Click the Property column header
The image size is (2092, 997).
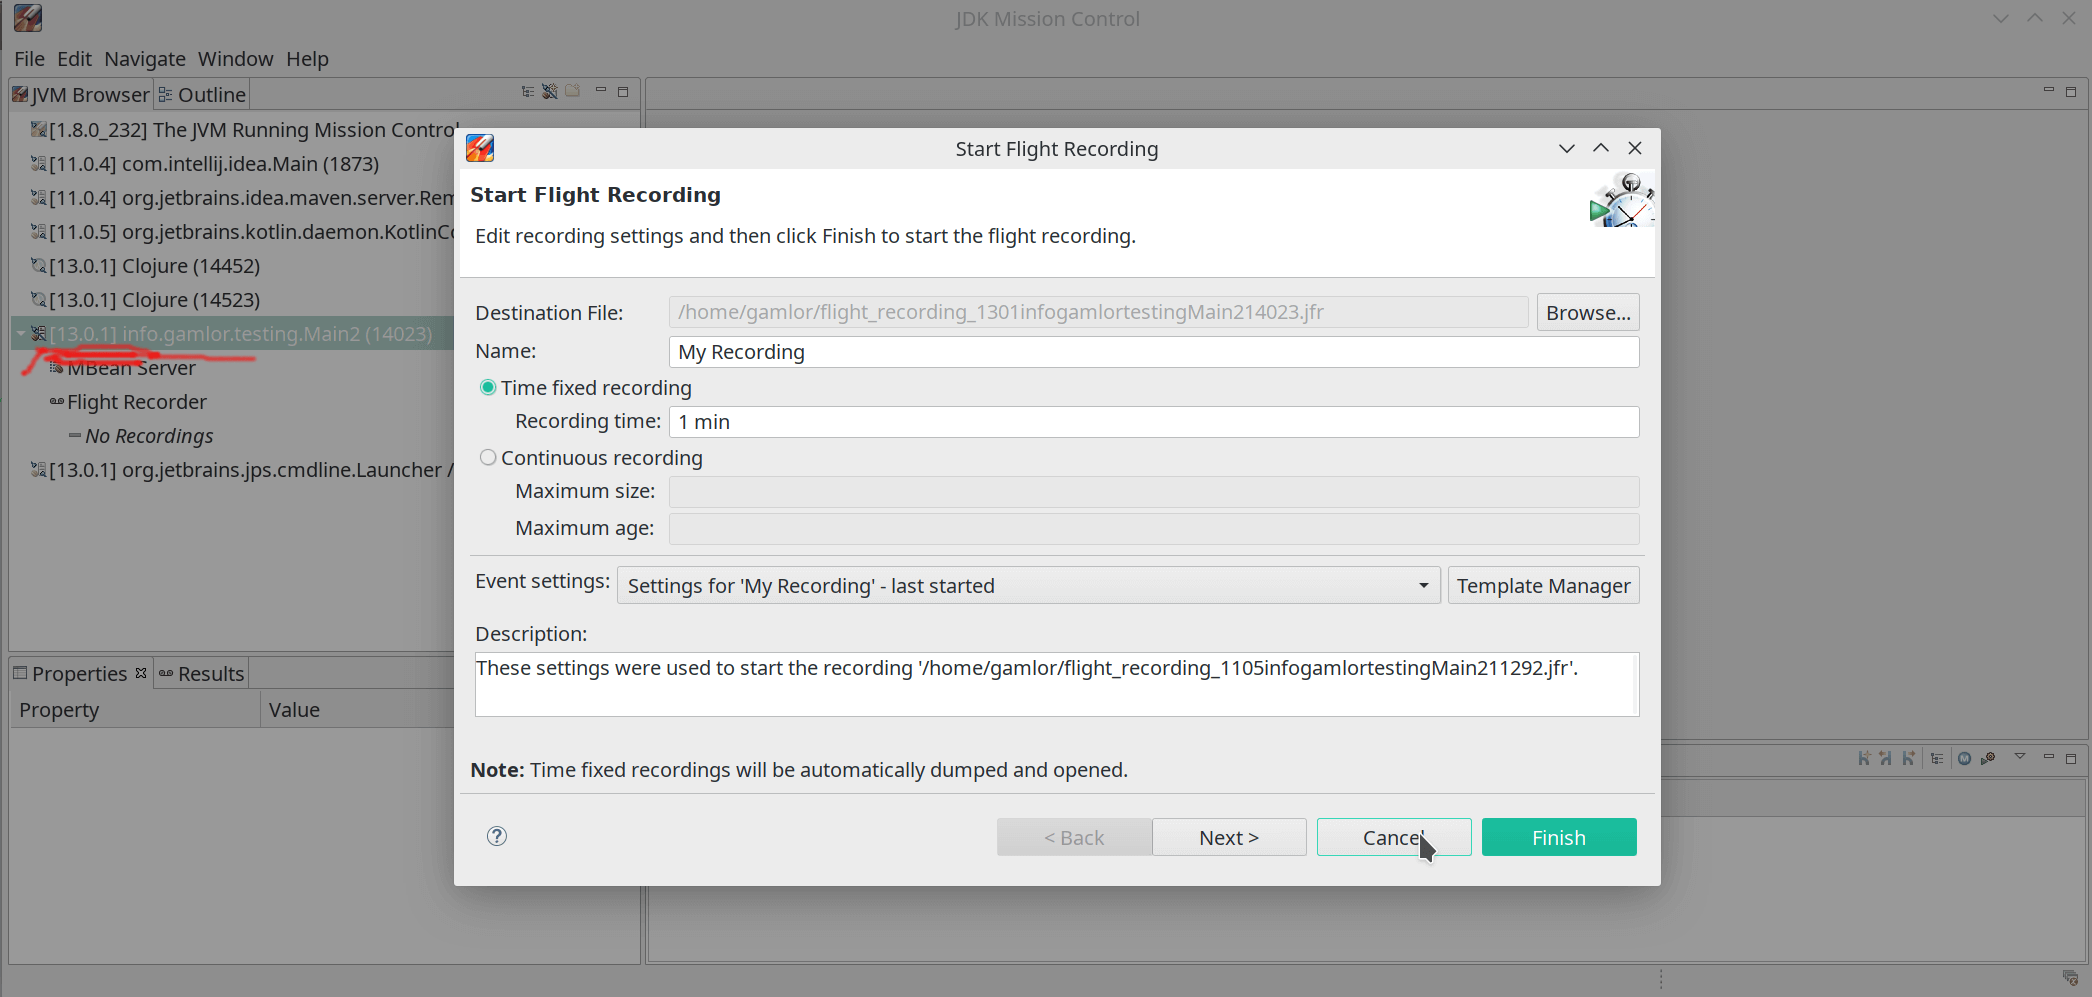pyautogui.click(x=135, y=709)
